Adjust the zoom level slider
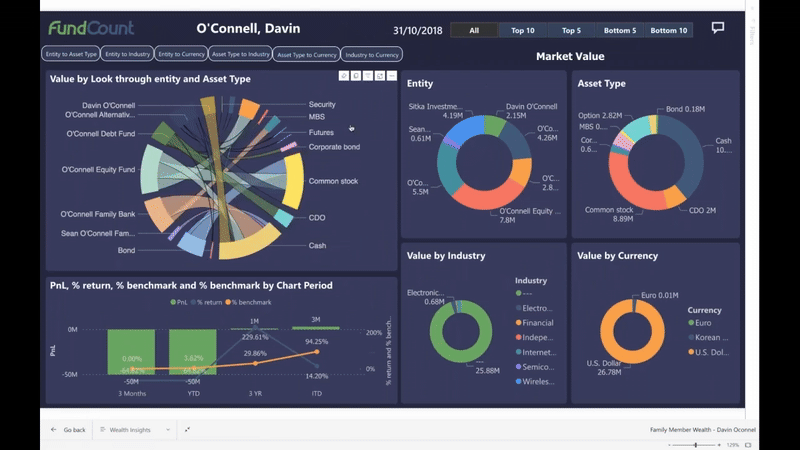The image size is (800, 450). (x=695, y=445)
